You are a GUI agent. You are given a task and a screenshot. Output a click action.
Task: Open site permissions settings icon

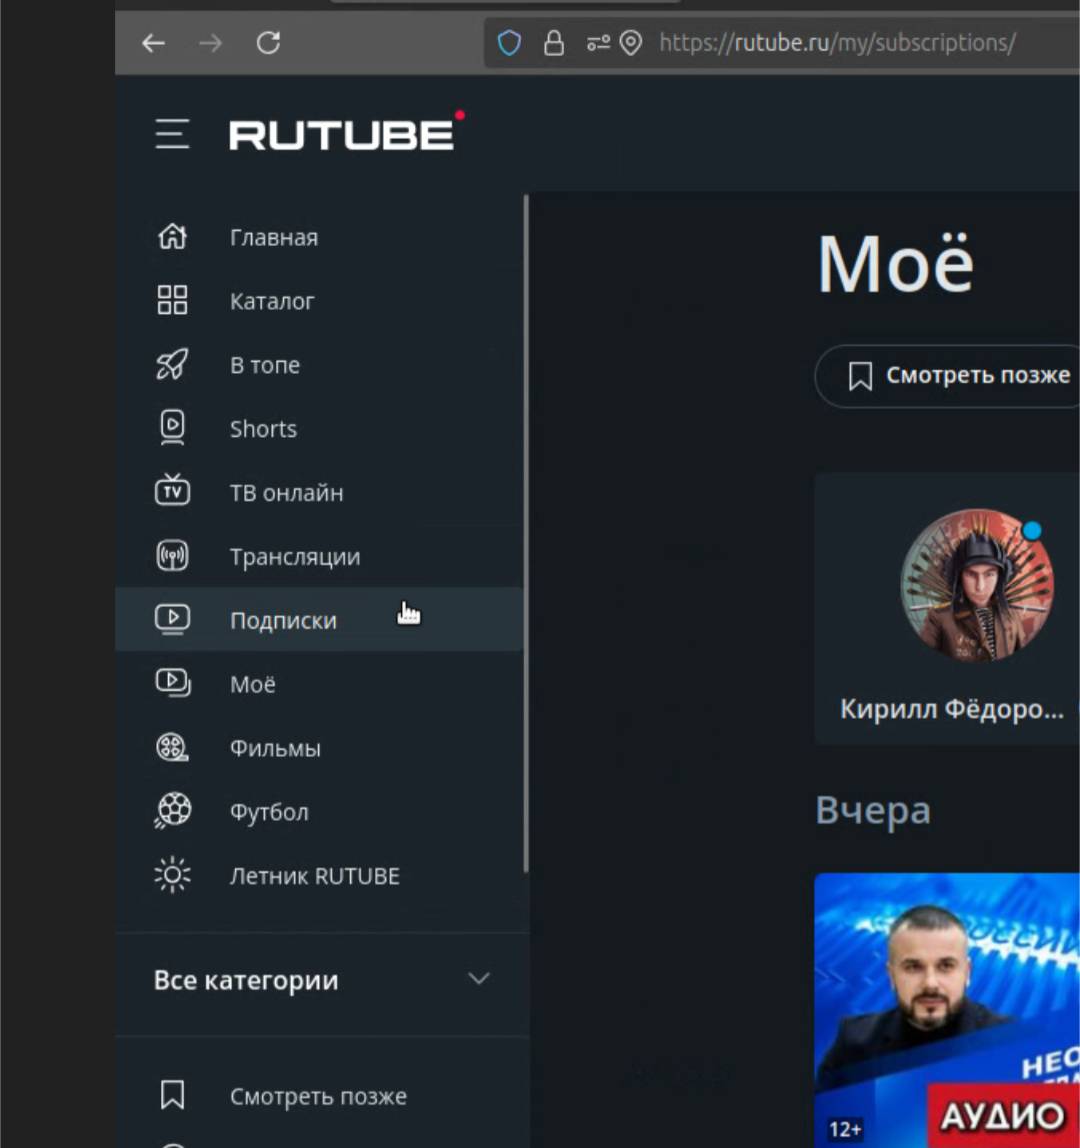tap(598, 43)
